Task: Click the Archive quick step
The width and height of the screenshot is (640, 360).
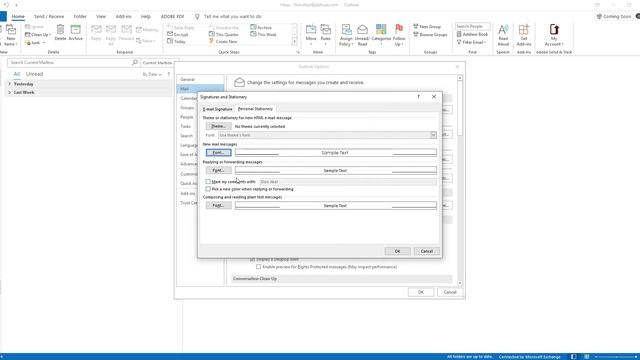Action: point(261,28)
